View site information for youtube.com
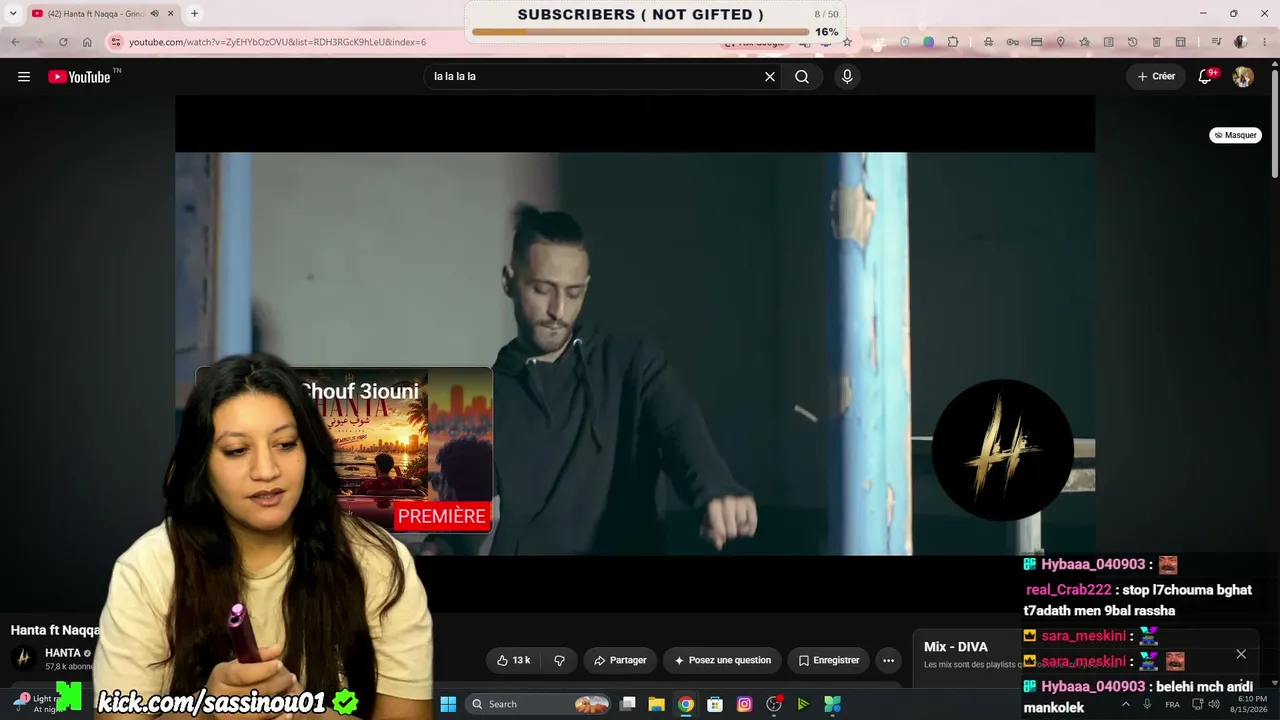This screenshot has height=720, width=1280. [x=116, y=42]
